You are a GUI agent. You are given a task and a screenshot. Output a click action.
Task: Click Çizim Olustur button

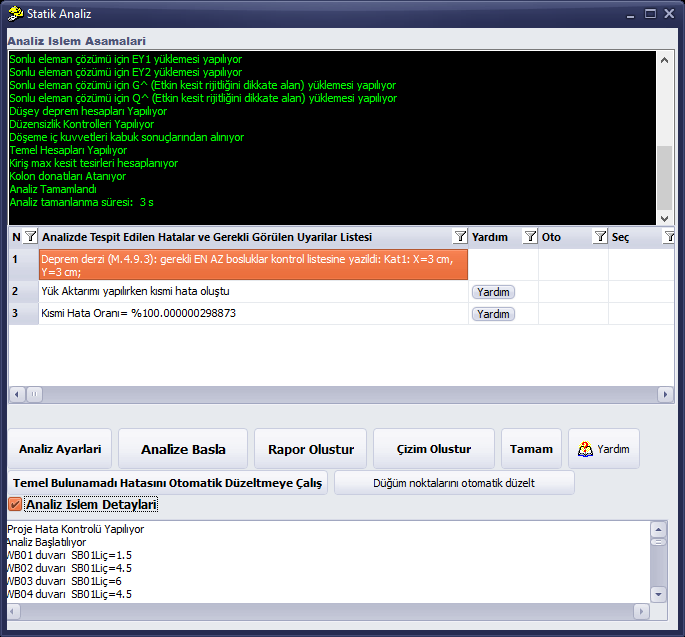coord(434,449)
